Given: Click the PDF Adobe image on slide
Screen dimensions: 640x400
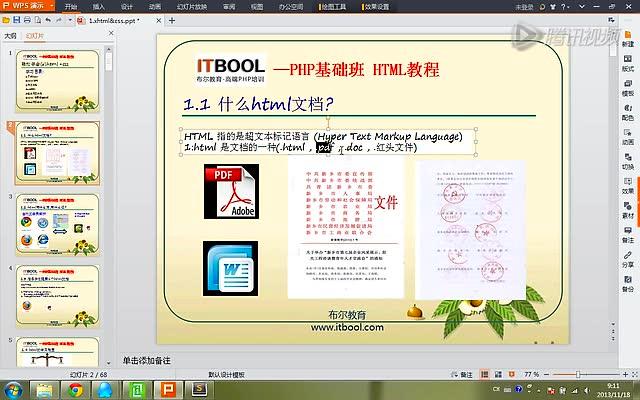Looking at the screenshot, I should pos(231,191).
